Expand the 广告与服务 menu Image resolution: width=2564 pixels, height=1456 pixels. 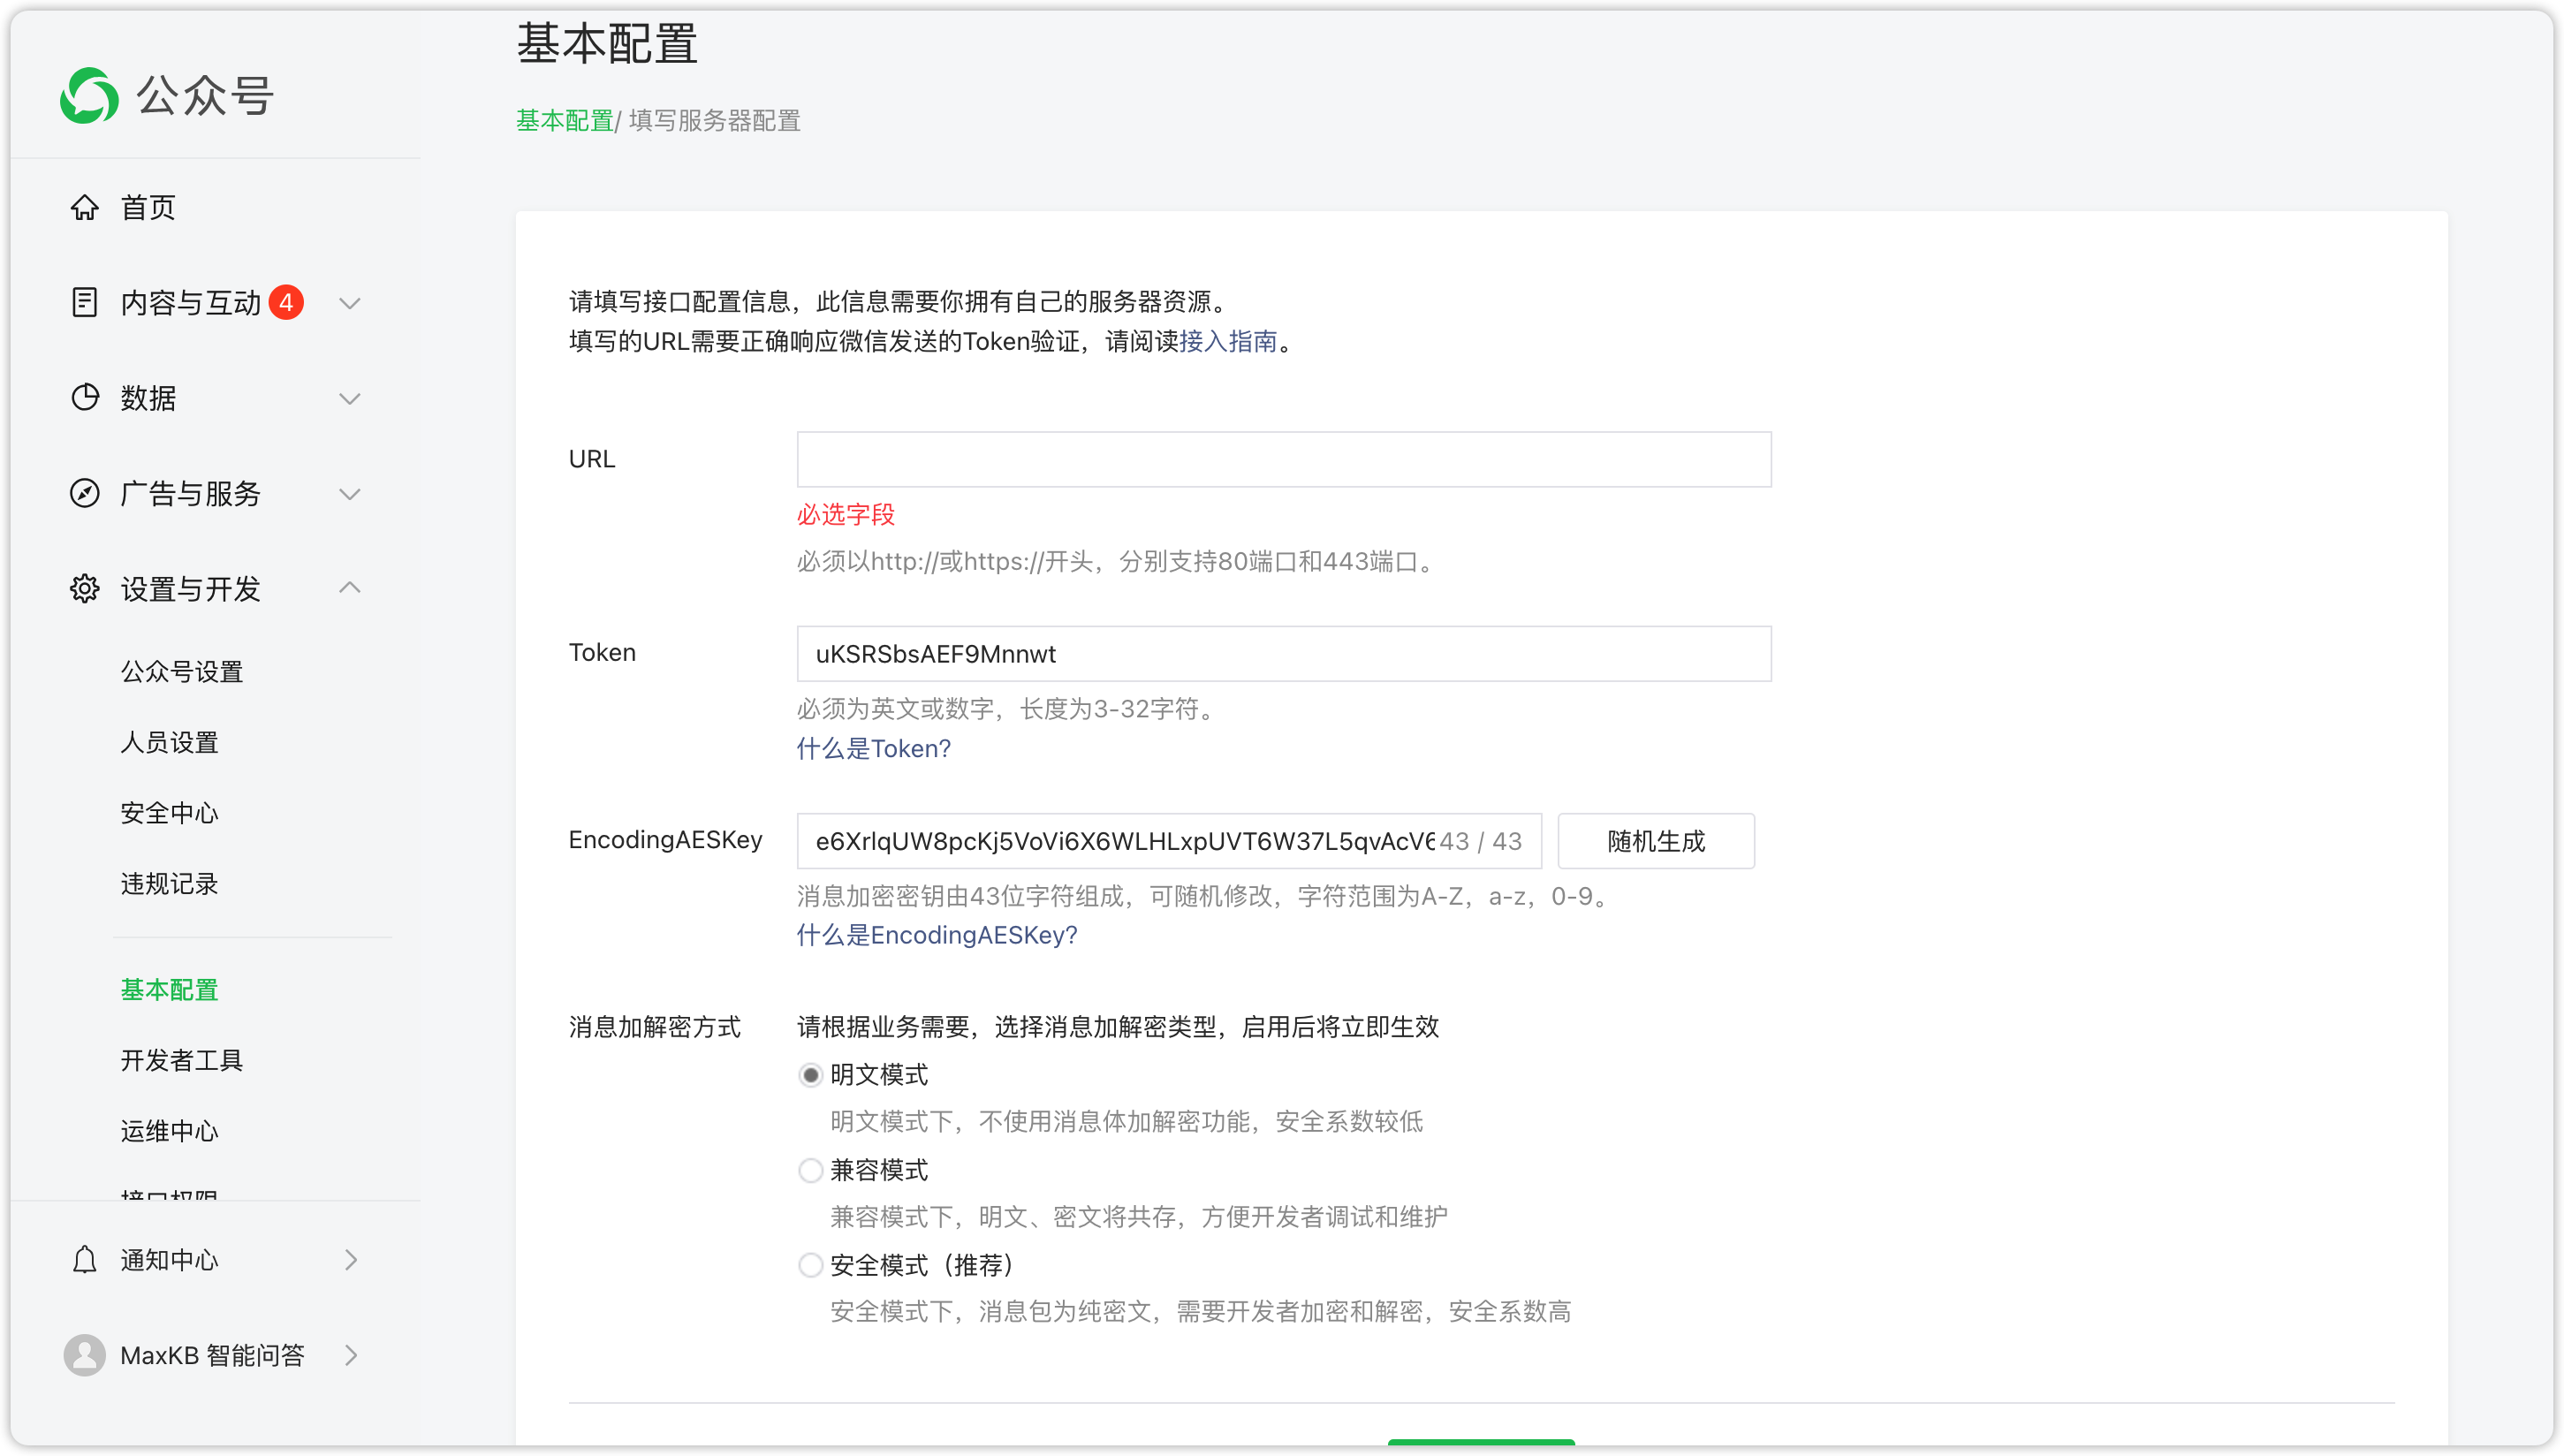(349, 493)
